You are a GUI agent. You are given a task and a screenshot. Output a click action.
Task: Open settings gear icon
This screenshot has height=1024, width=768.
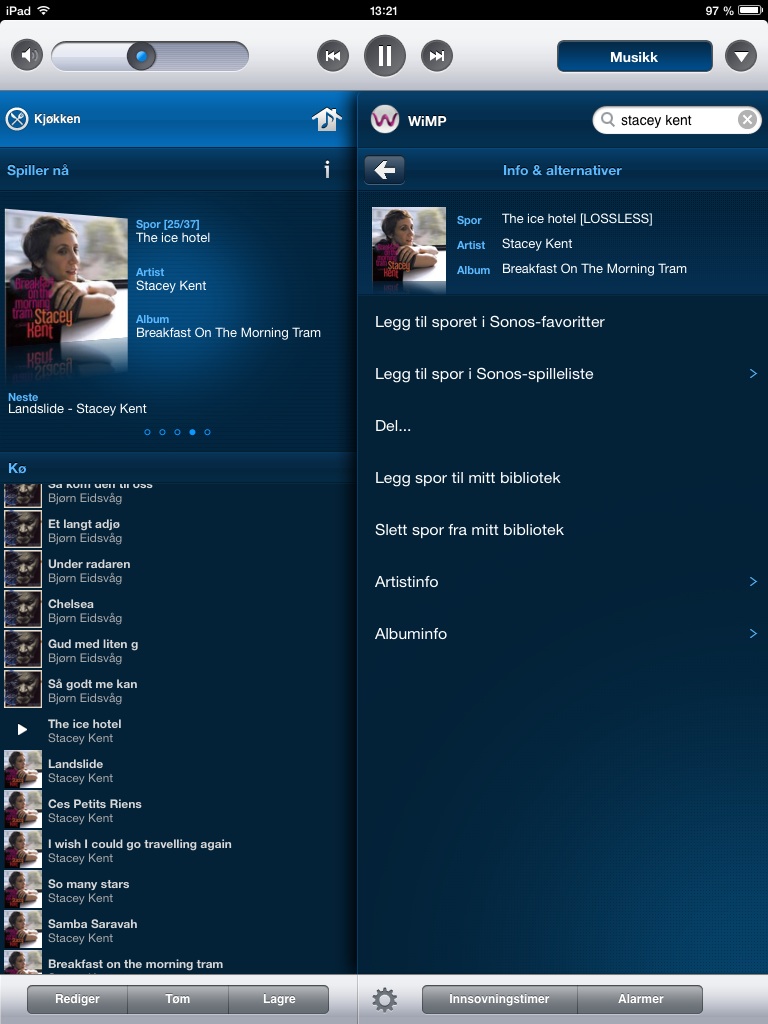(x=385, y=1000)
